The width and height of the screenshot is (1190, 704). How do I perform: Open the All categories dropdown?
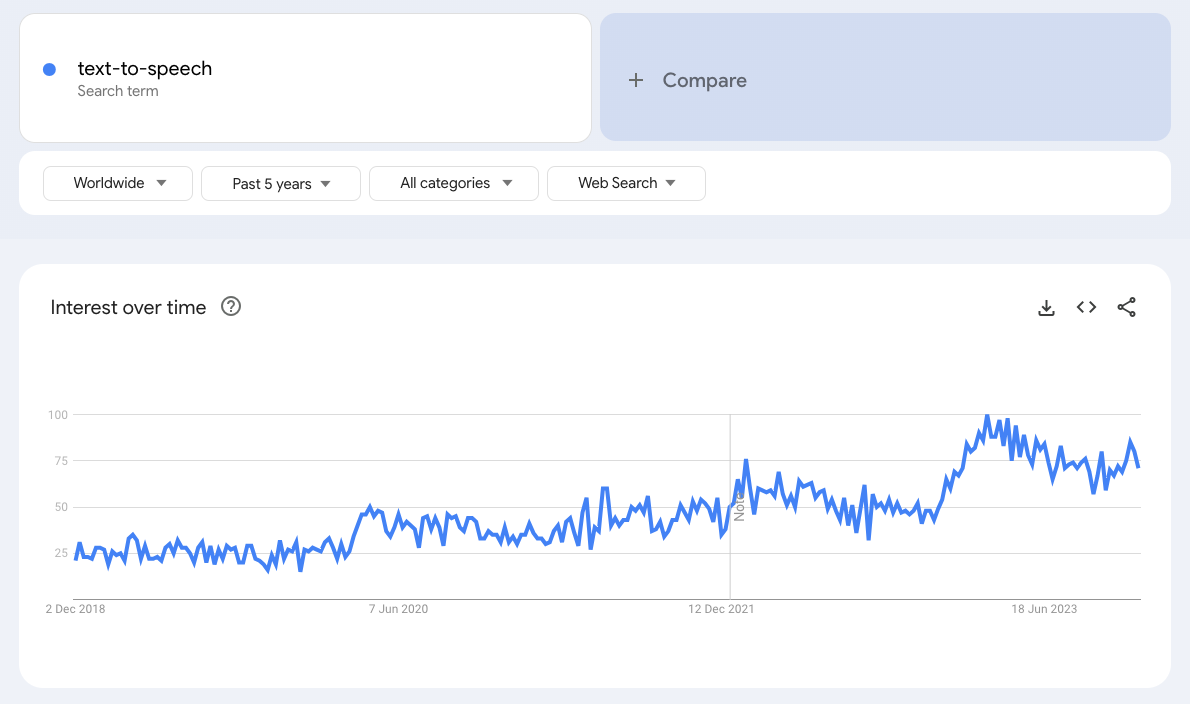pyautogui.click(x=454, y=184)
